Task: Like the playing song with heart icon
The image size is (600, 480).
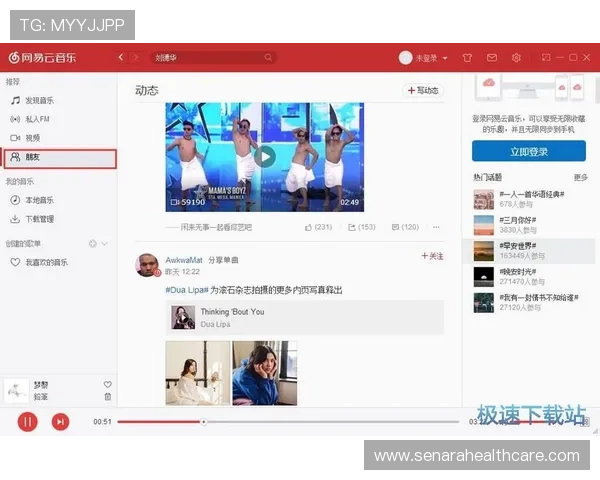Action: [x=108, y=384]
